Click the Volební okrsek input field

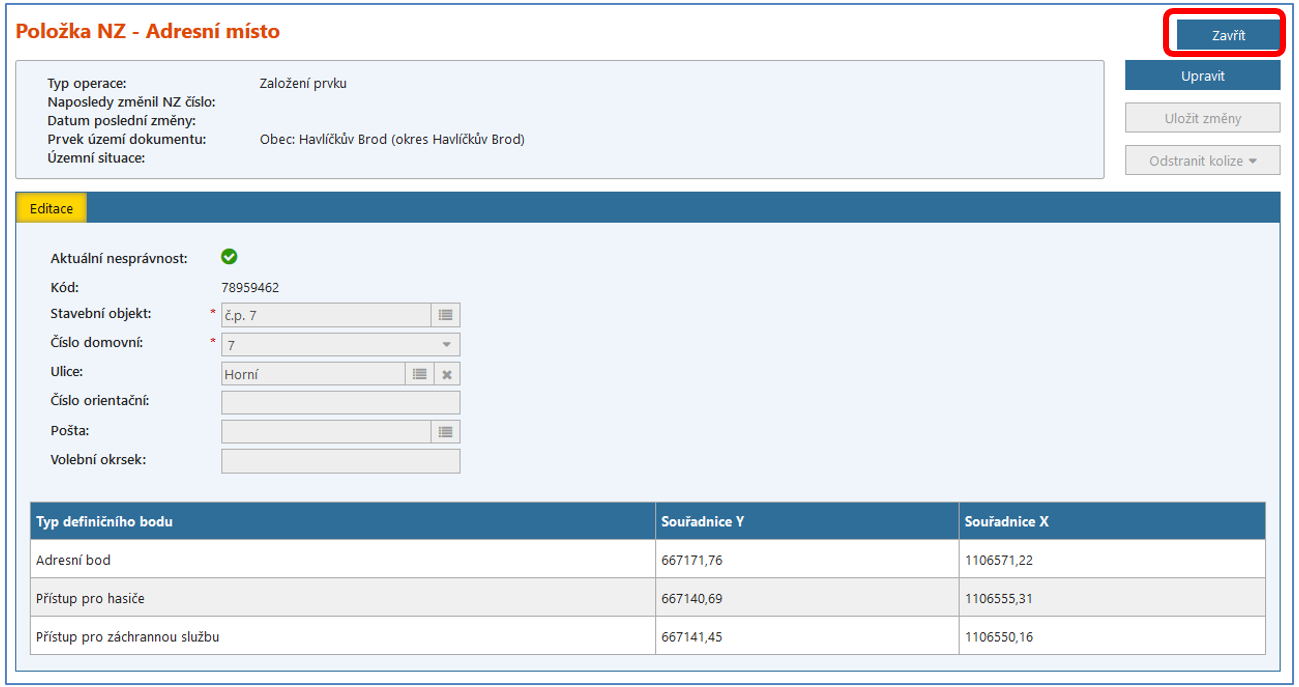340,461
